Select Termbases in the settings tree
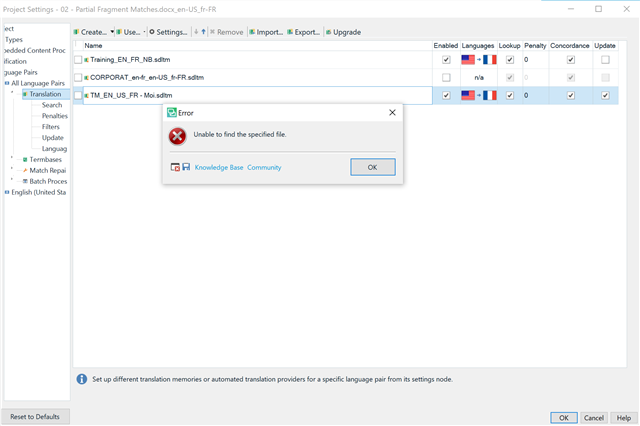Image resolution: width=640 pixels, height=426 pixels. click(x=46, y=160)
